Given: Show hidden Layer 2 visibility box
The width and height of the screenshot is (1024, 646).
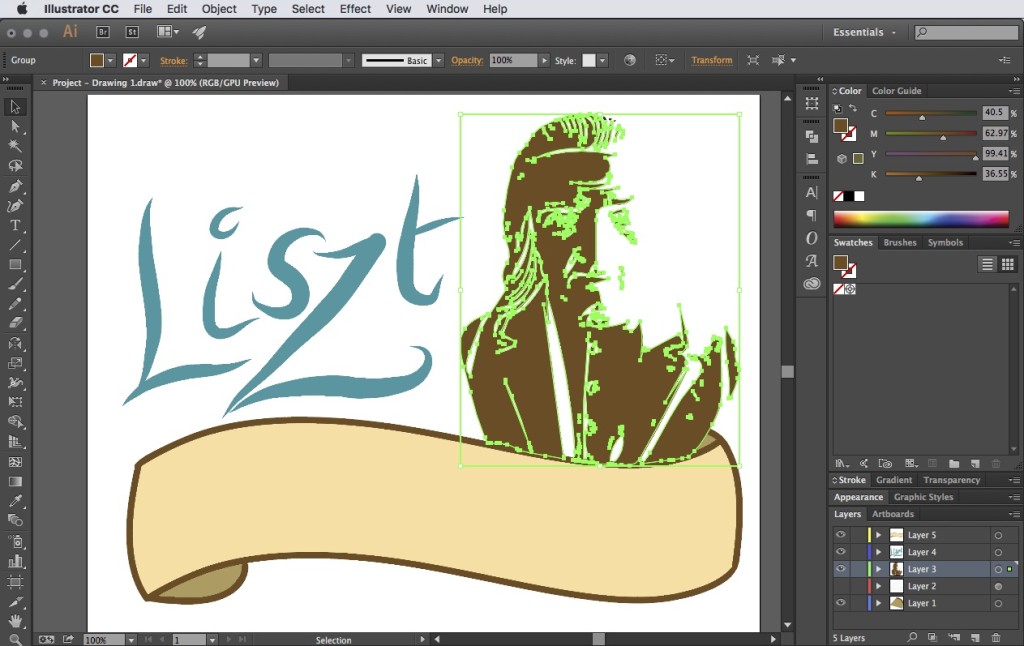Looking at the screenshot, I should [840, 586].
